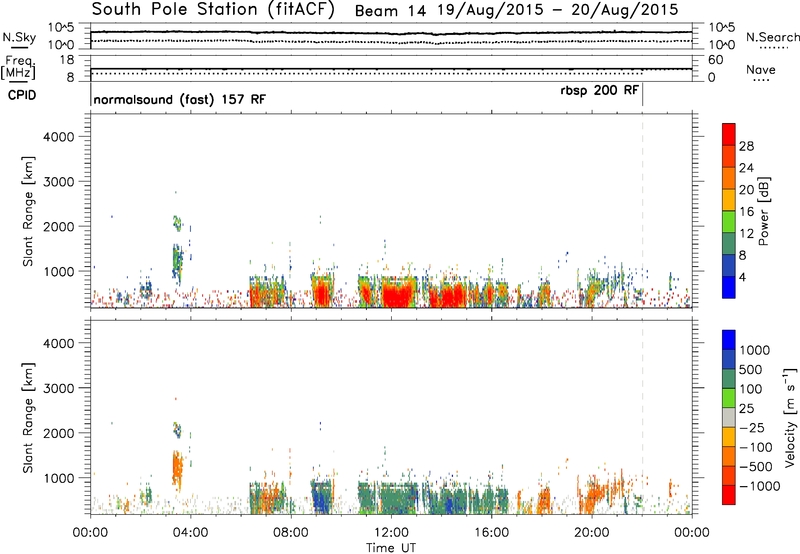Click the 'South Pole Station (fitACF)' title

213,10
